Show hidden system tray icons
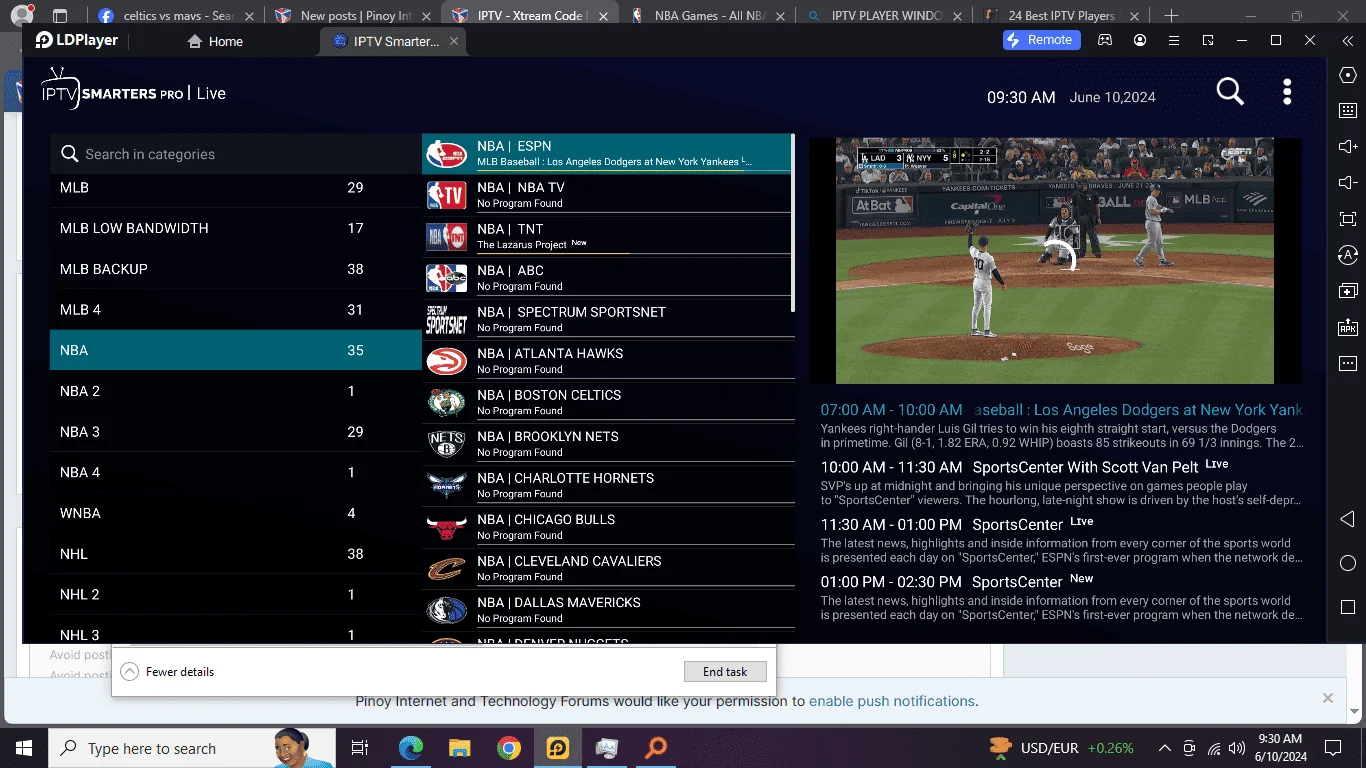Screen dimensions: 1366x768 1164,748
